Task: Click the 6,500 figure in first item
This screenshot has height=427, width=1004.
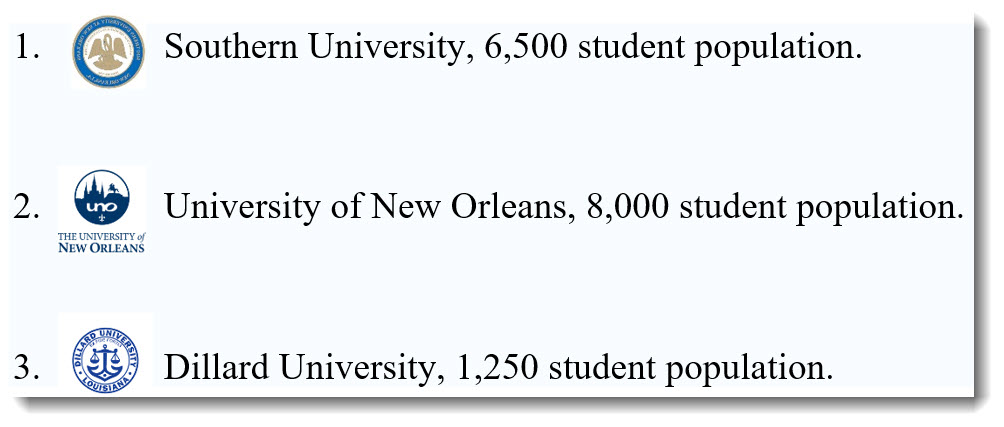Action: click(x=526, y=49)
